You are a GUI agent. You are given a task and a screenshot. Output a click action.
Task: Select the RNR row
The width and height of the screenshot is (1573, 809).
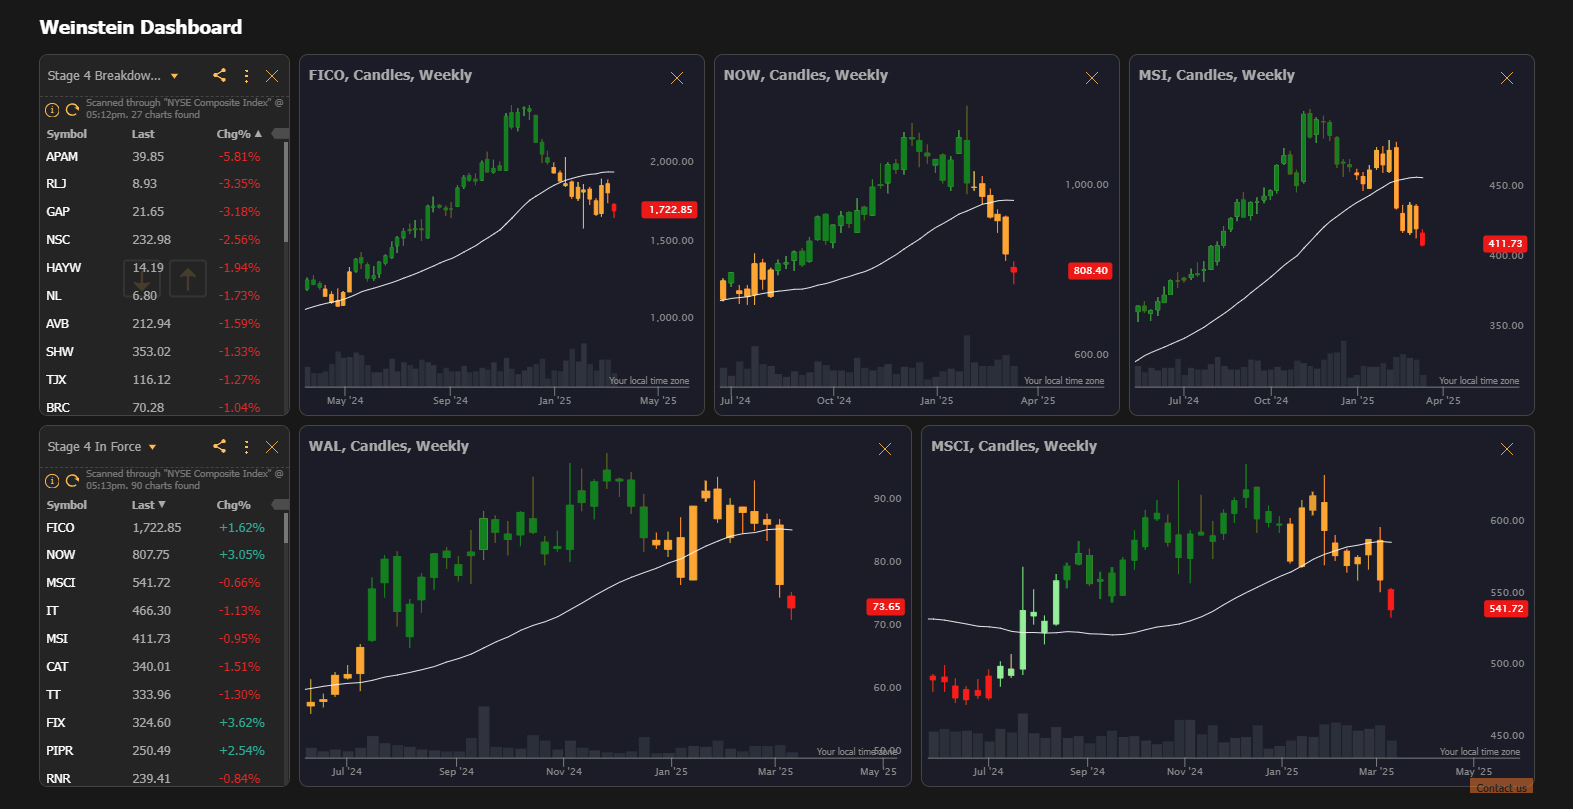(x=160, y=778)
